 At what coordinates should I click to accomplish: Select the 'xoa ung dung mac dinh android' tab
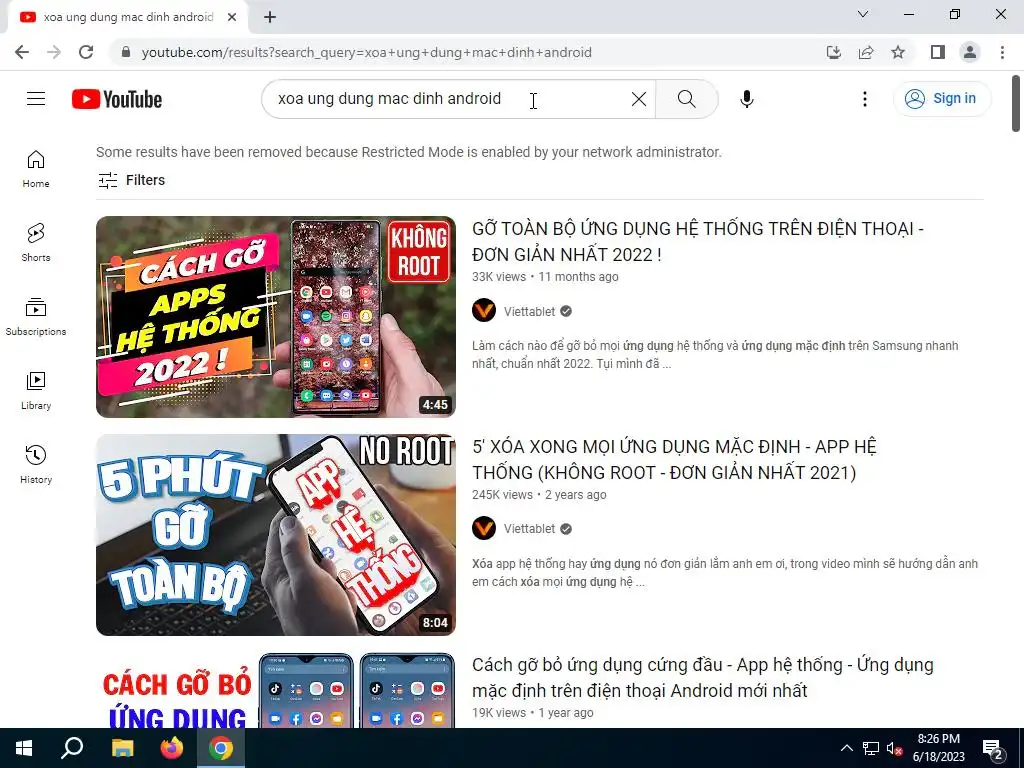pos(128,18)
